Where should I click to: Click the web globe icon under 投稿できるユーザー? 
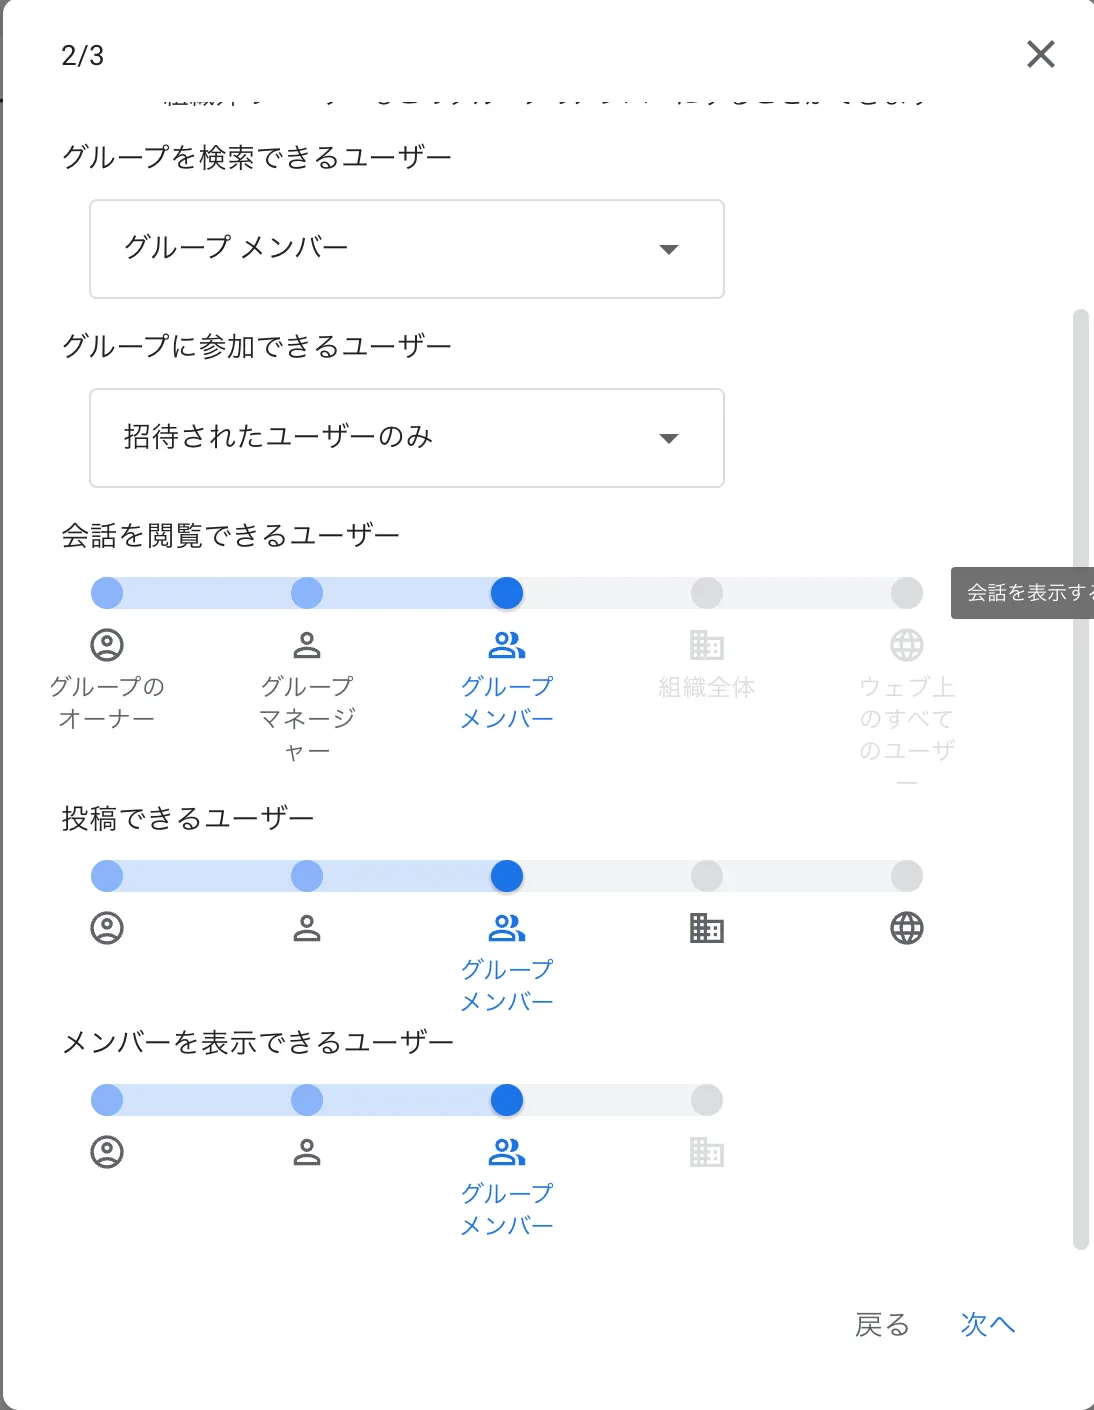907,928
